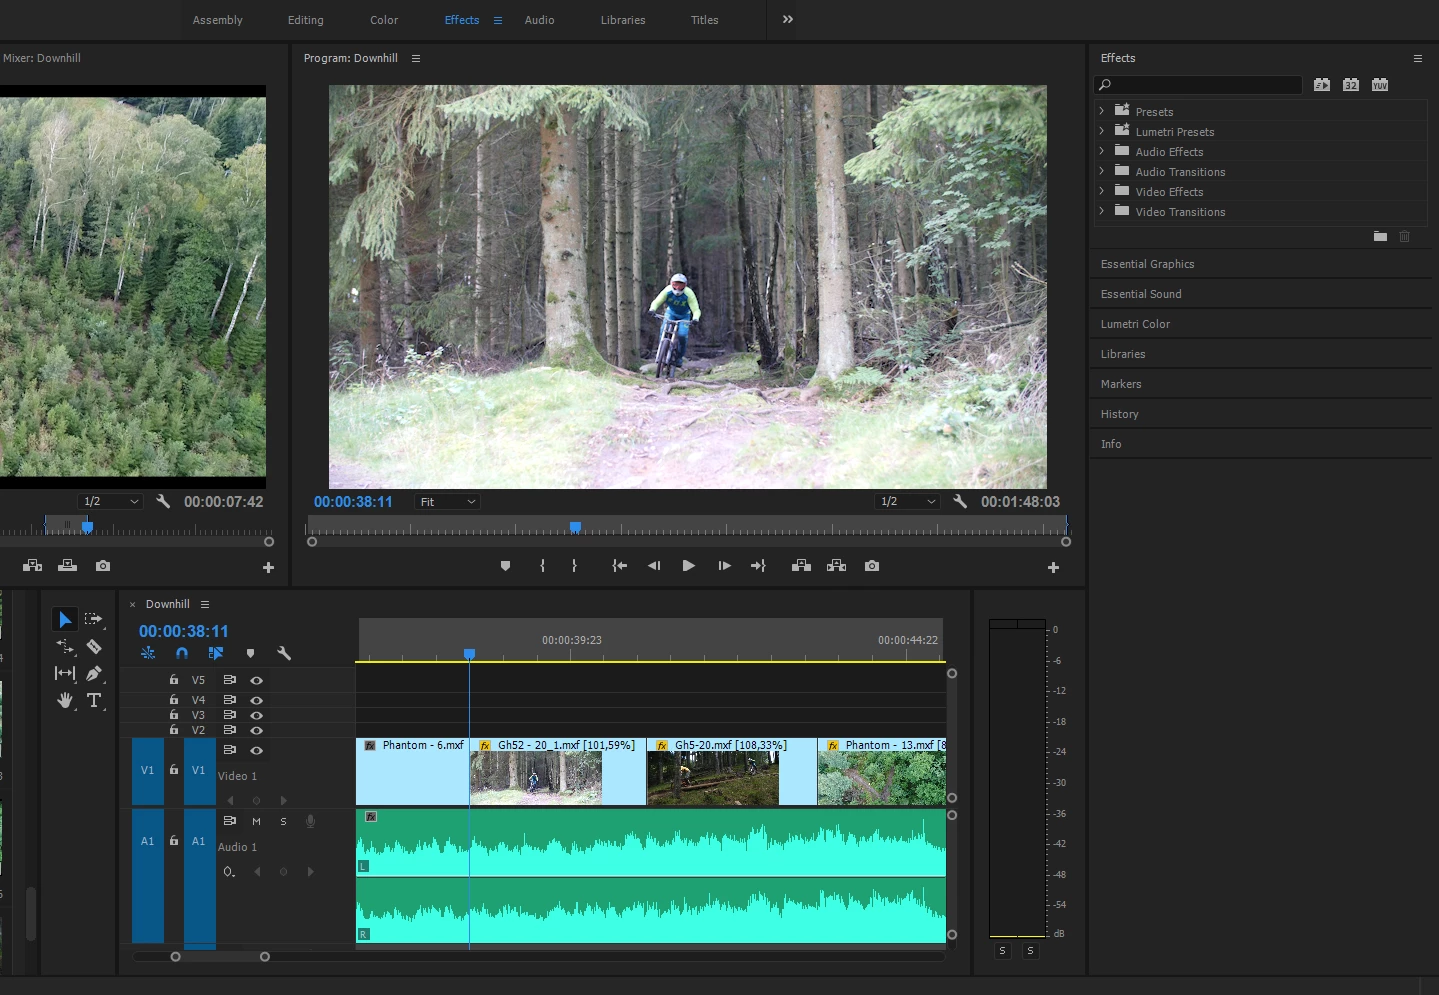Click the Effects panel search field
1439x995 pixels.
1198,85
